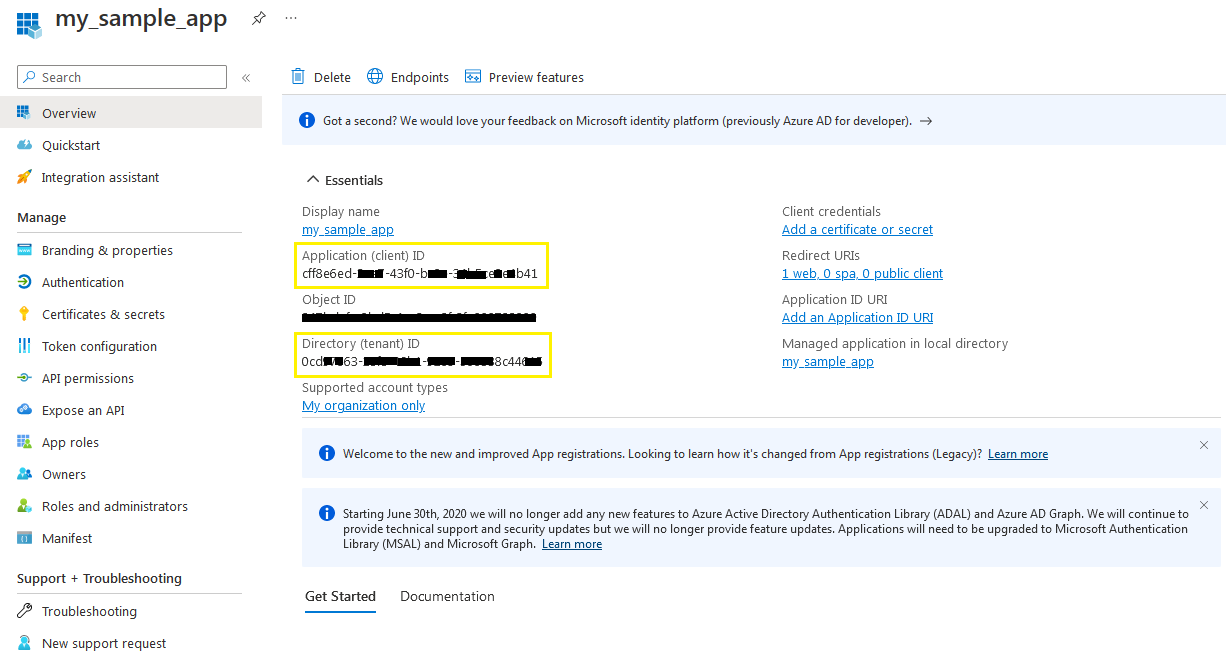Click Add a certificate or secret
1226x653 pixels.
tap(857, 229)
